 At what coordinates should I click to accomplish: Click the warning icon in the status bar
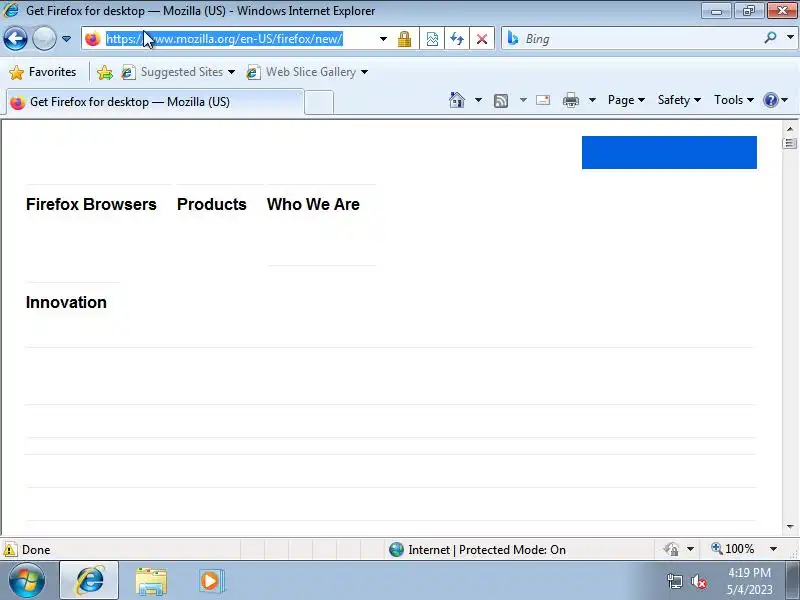pyautogui.click(x=10, y=549)
